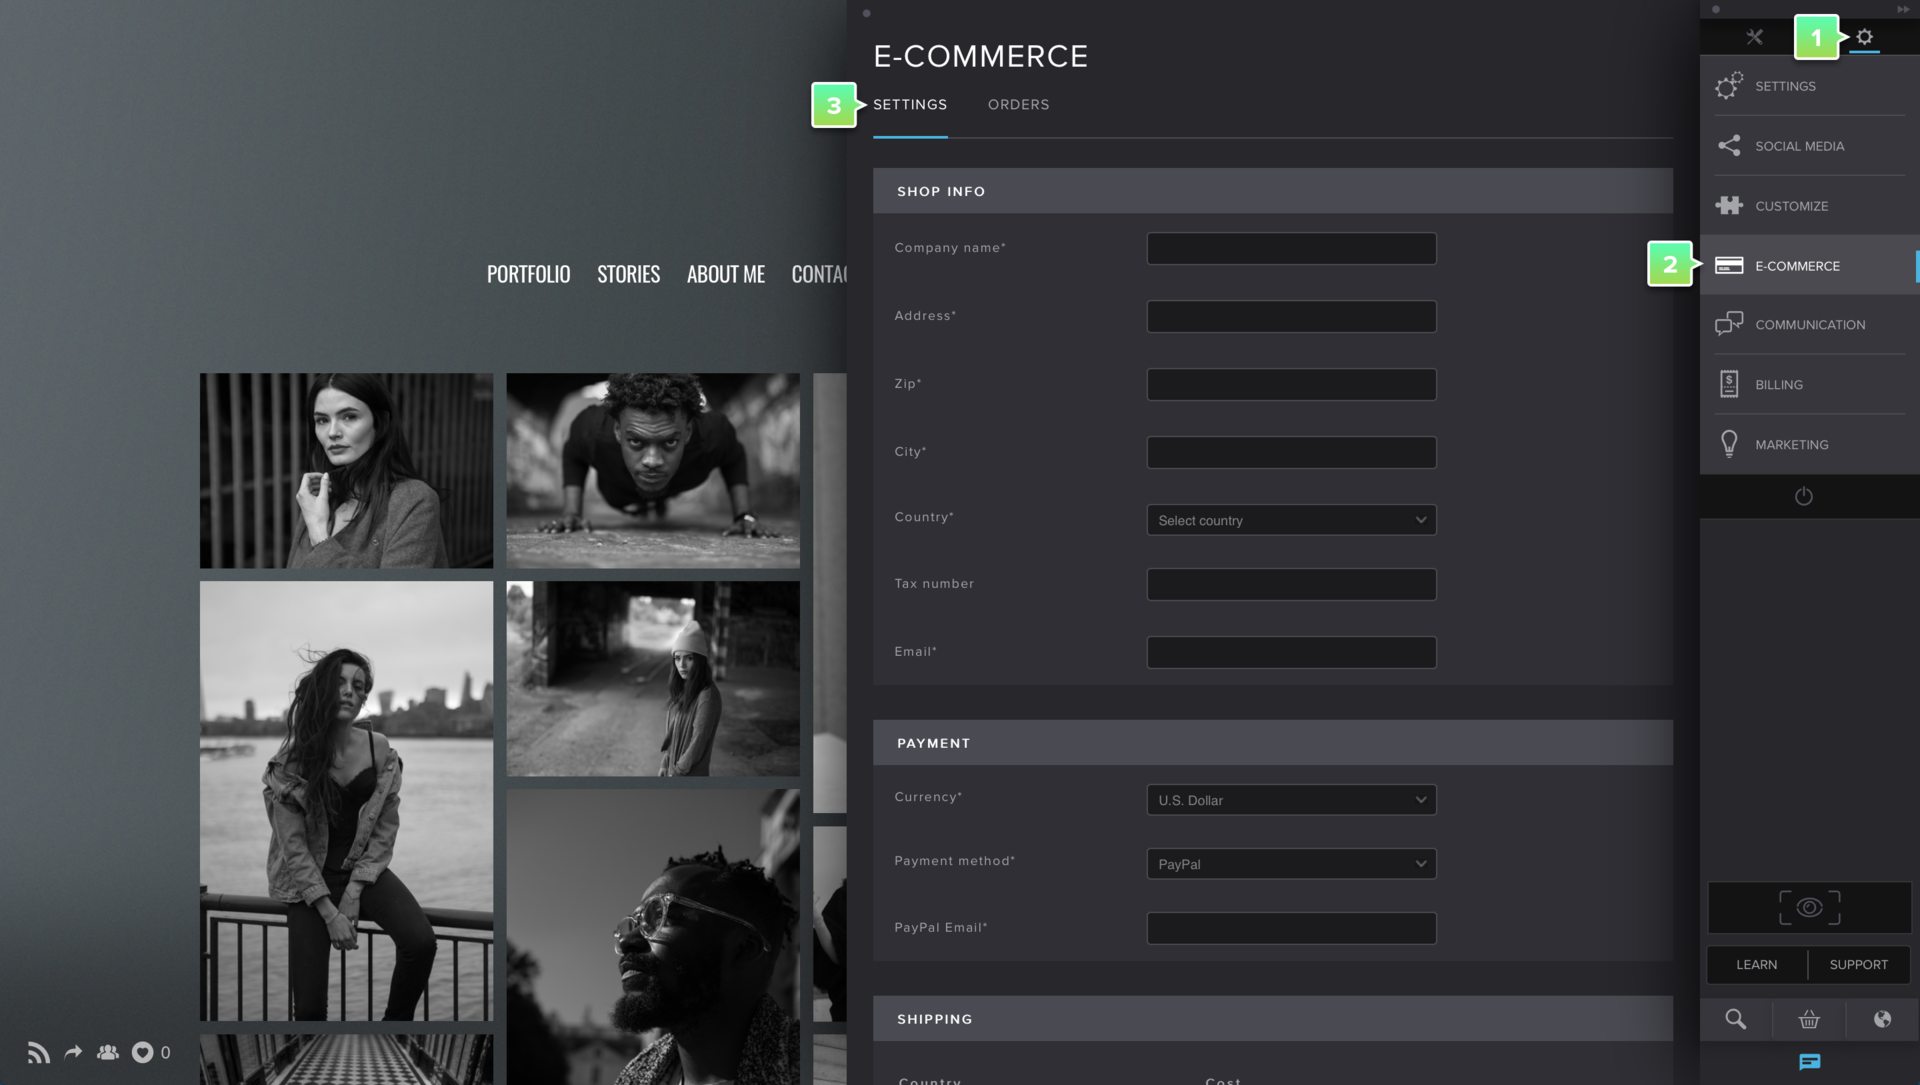Click the E-Commerce credit card icon
This screenshot has width=1920, height=1085.
[1729, 265]
